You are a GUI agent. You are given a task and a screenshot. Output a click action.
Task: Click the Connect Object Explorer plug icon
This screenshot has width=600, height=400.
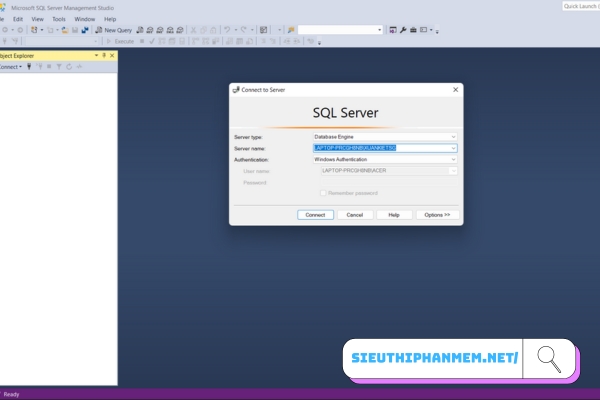pos(29,67)
